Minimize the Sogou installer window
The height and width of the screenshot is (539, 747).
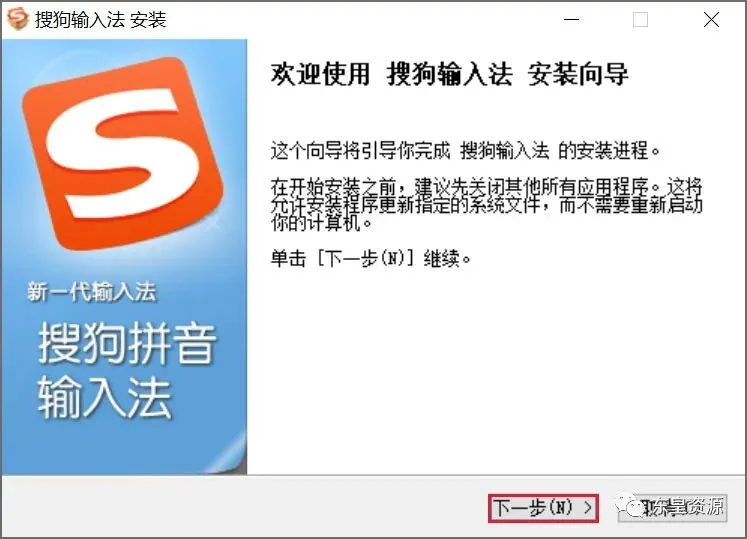point(571,20)
